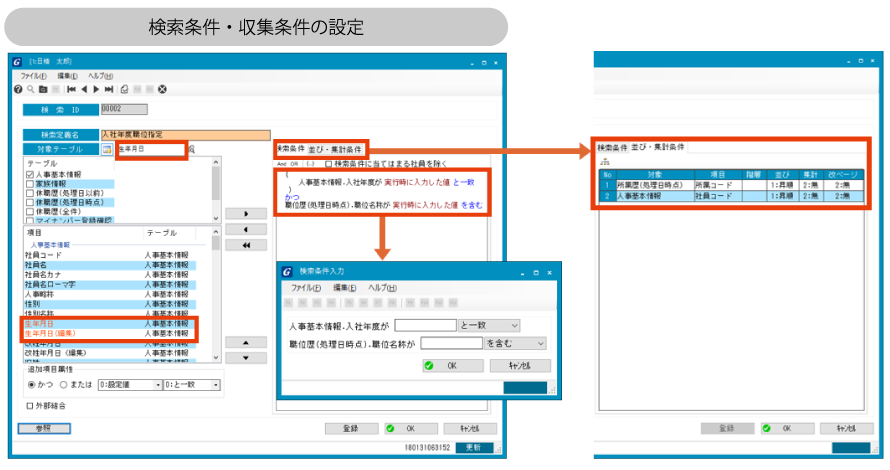The image size is (890, 470).
Task: Check 家族情報 table checkbox
Action: [x=30, y=184]
